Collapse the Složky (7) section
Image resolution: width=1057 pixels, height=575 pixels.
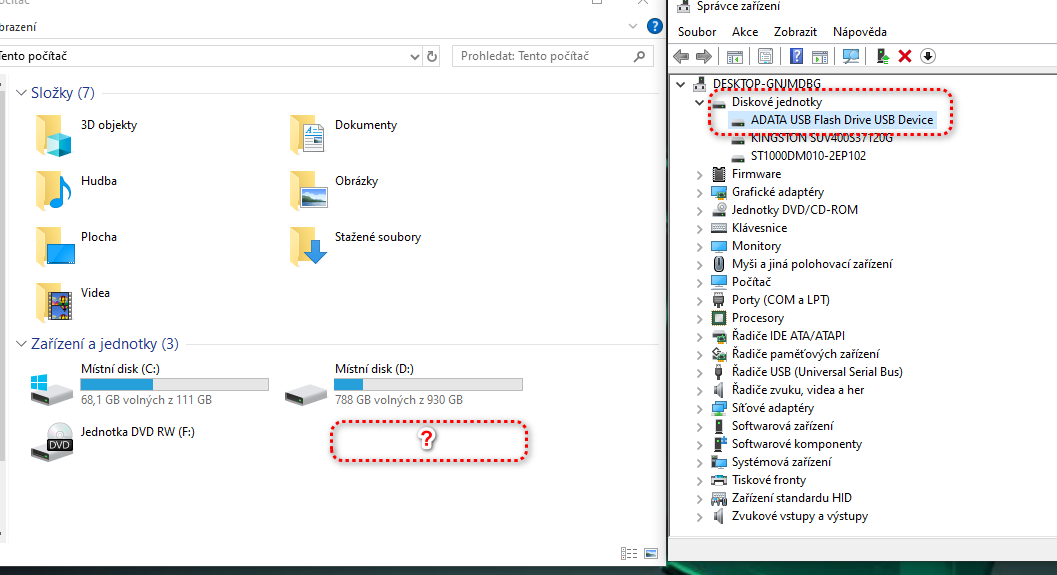tap(22, 93)
